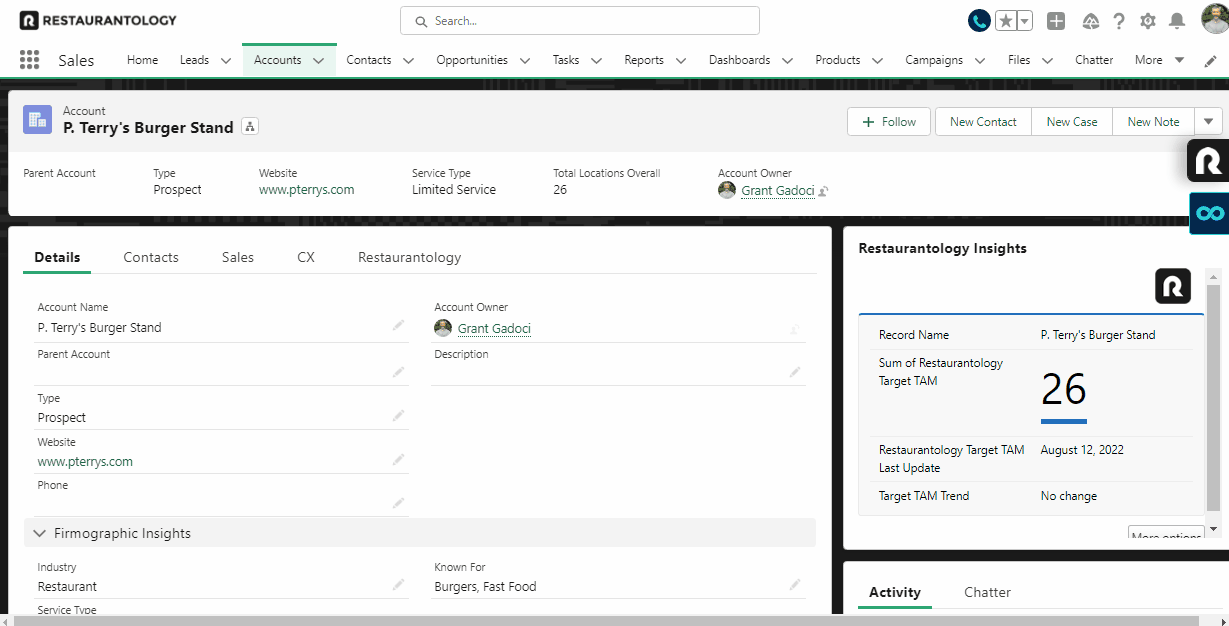Viewport: 1229px width, 626px height.
Task: Click the Restaurantology logo in Insights panel
Action: click(x=1173, y=286)
